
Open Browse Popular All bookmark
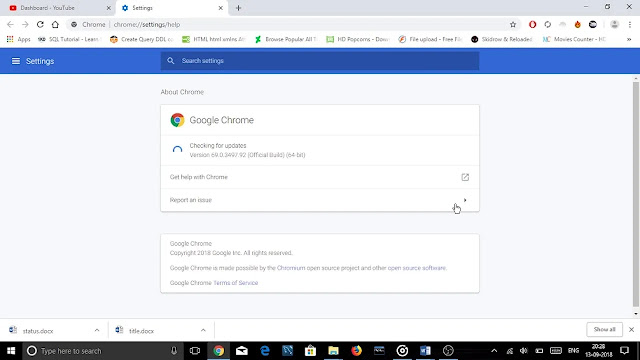(286, 39)
